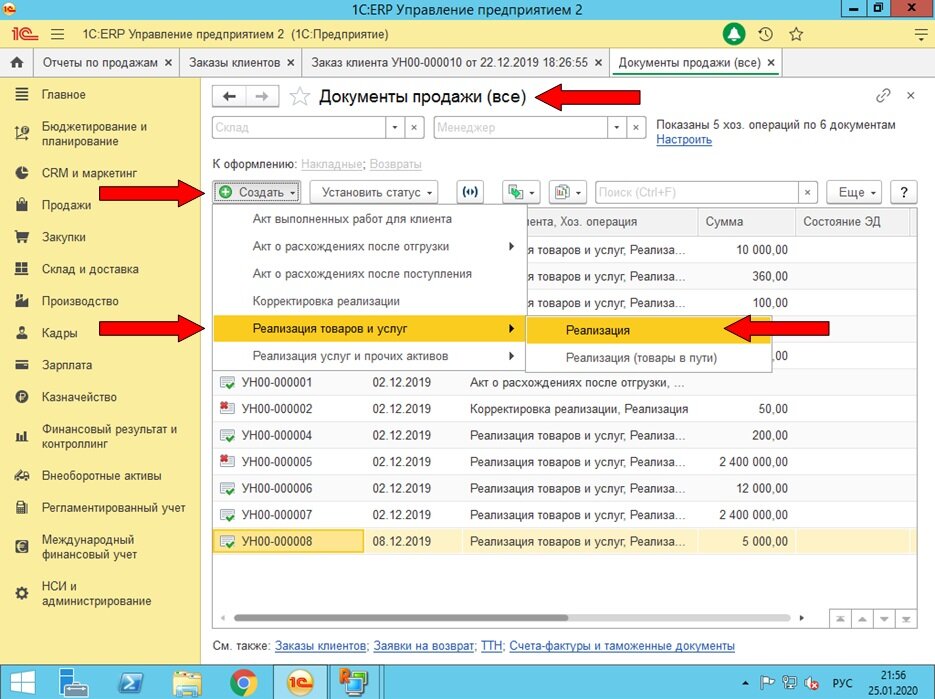
Task: Clear the Склад filter field
Action: coord(414,127)
